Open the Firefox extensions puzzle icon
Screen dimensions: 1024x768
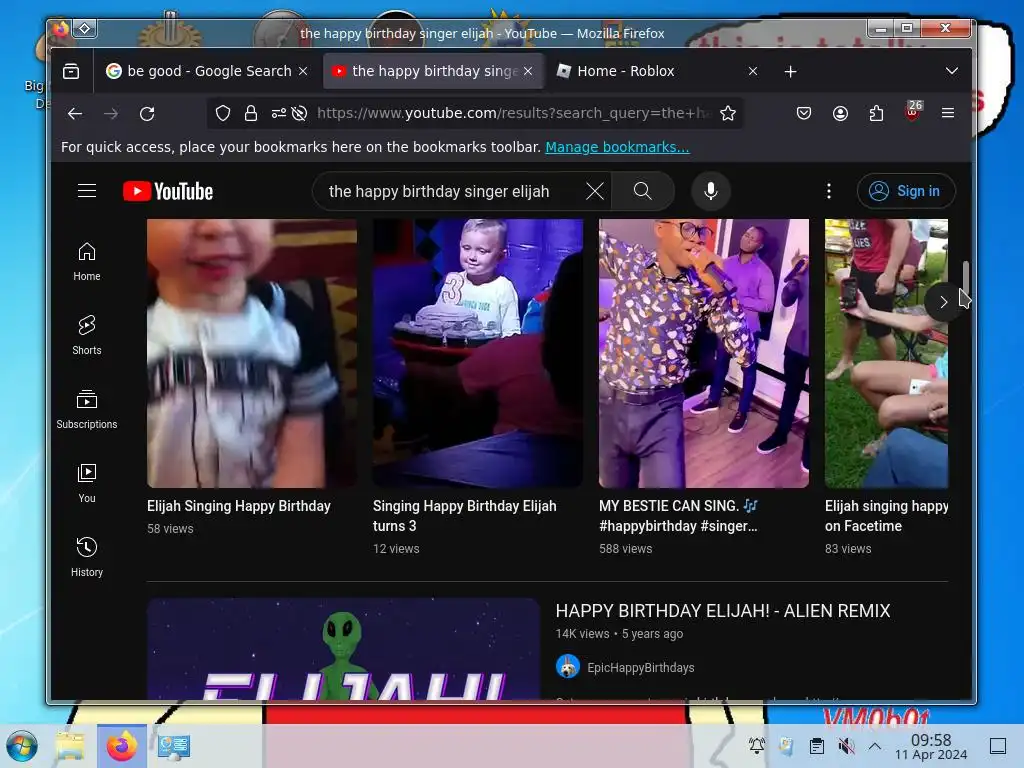click(x=876, y=114)
